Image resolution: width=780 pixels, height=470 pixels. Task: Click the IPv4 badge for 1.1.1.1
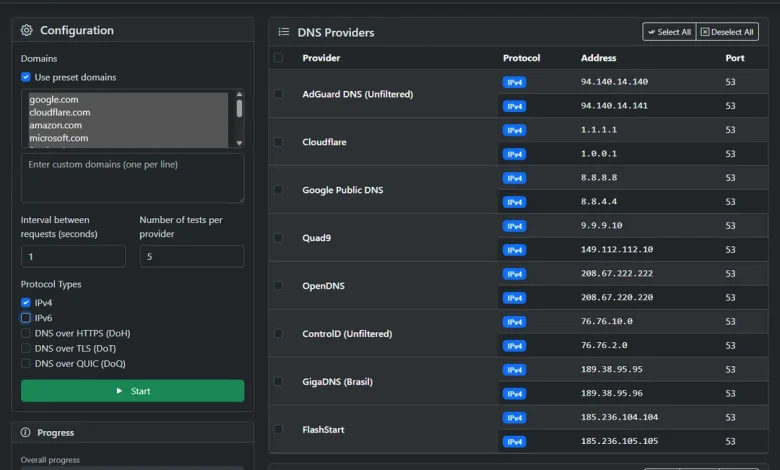tap(514, 130)
